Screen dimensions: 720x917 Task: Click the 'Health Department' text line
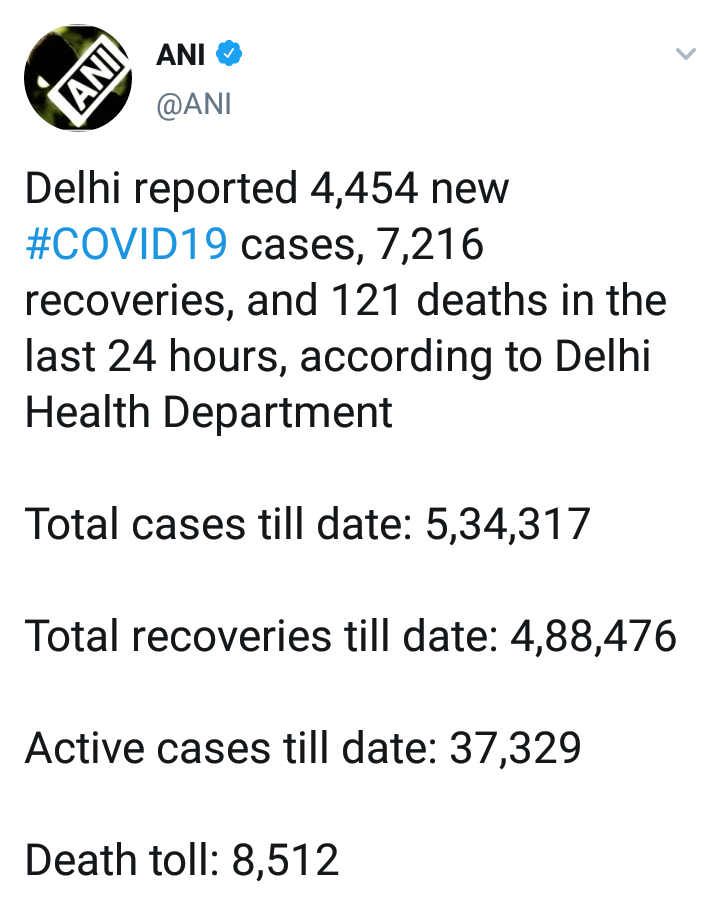coord(208,413)
